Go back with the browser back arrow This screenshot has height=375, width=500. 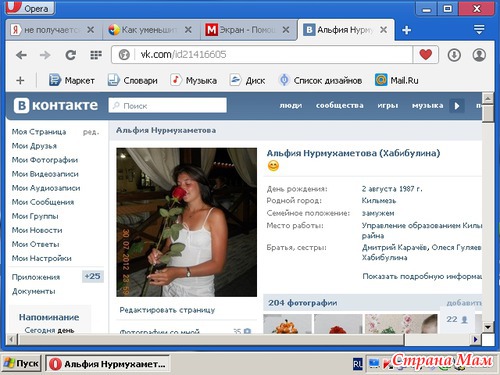[21, 55]
